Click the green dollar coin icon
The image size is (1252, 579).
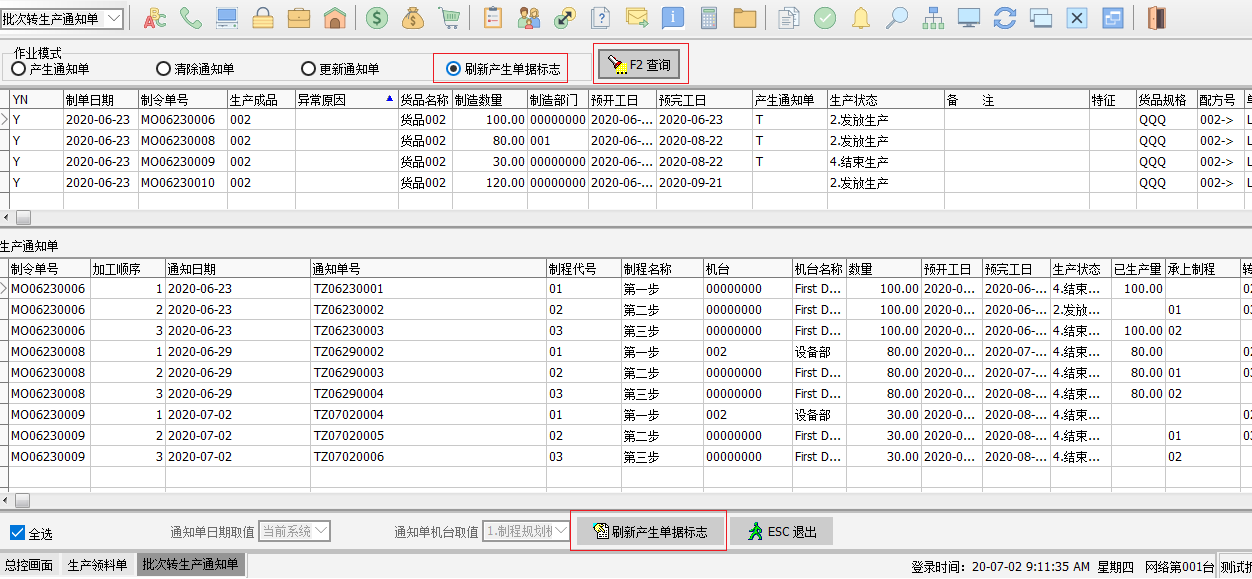tap(377, 18)
